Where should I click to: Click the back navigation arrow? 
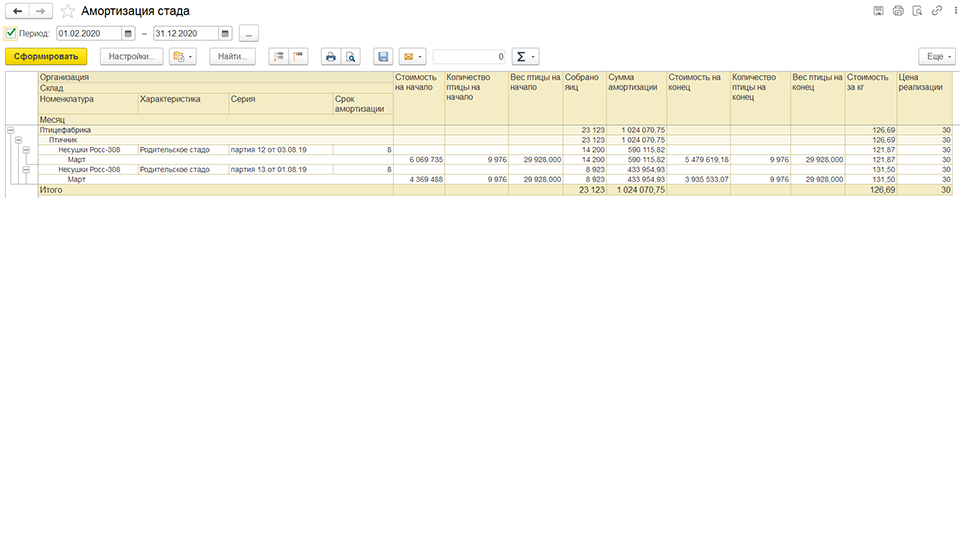(17, 11)
